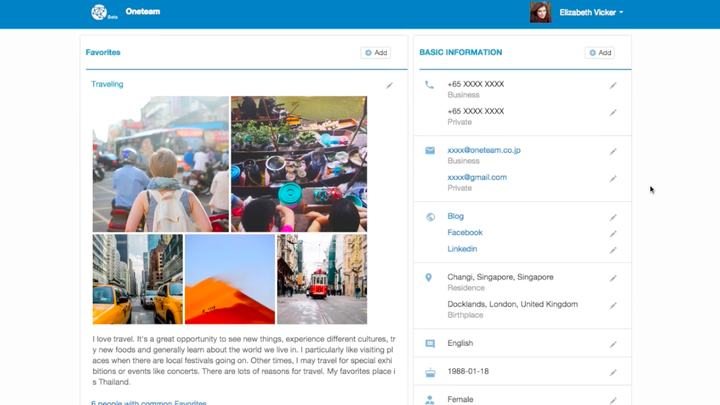Viewport: 720px width, 405px height.
Task: Click the English language value
Action: pyautogui.click(x=460, y=343)
